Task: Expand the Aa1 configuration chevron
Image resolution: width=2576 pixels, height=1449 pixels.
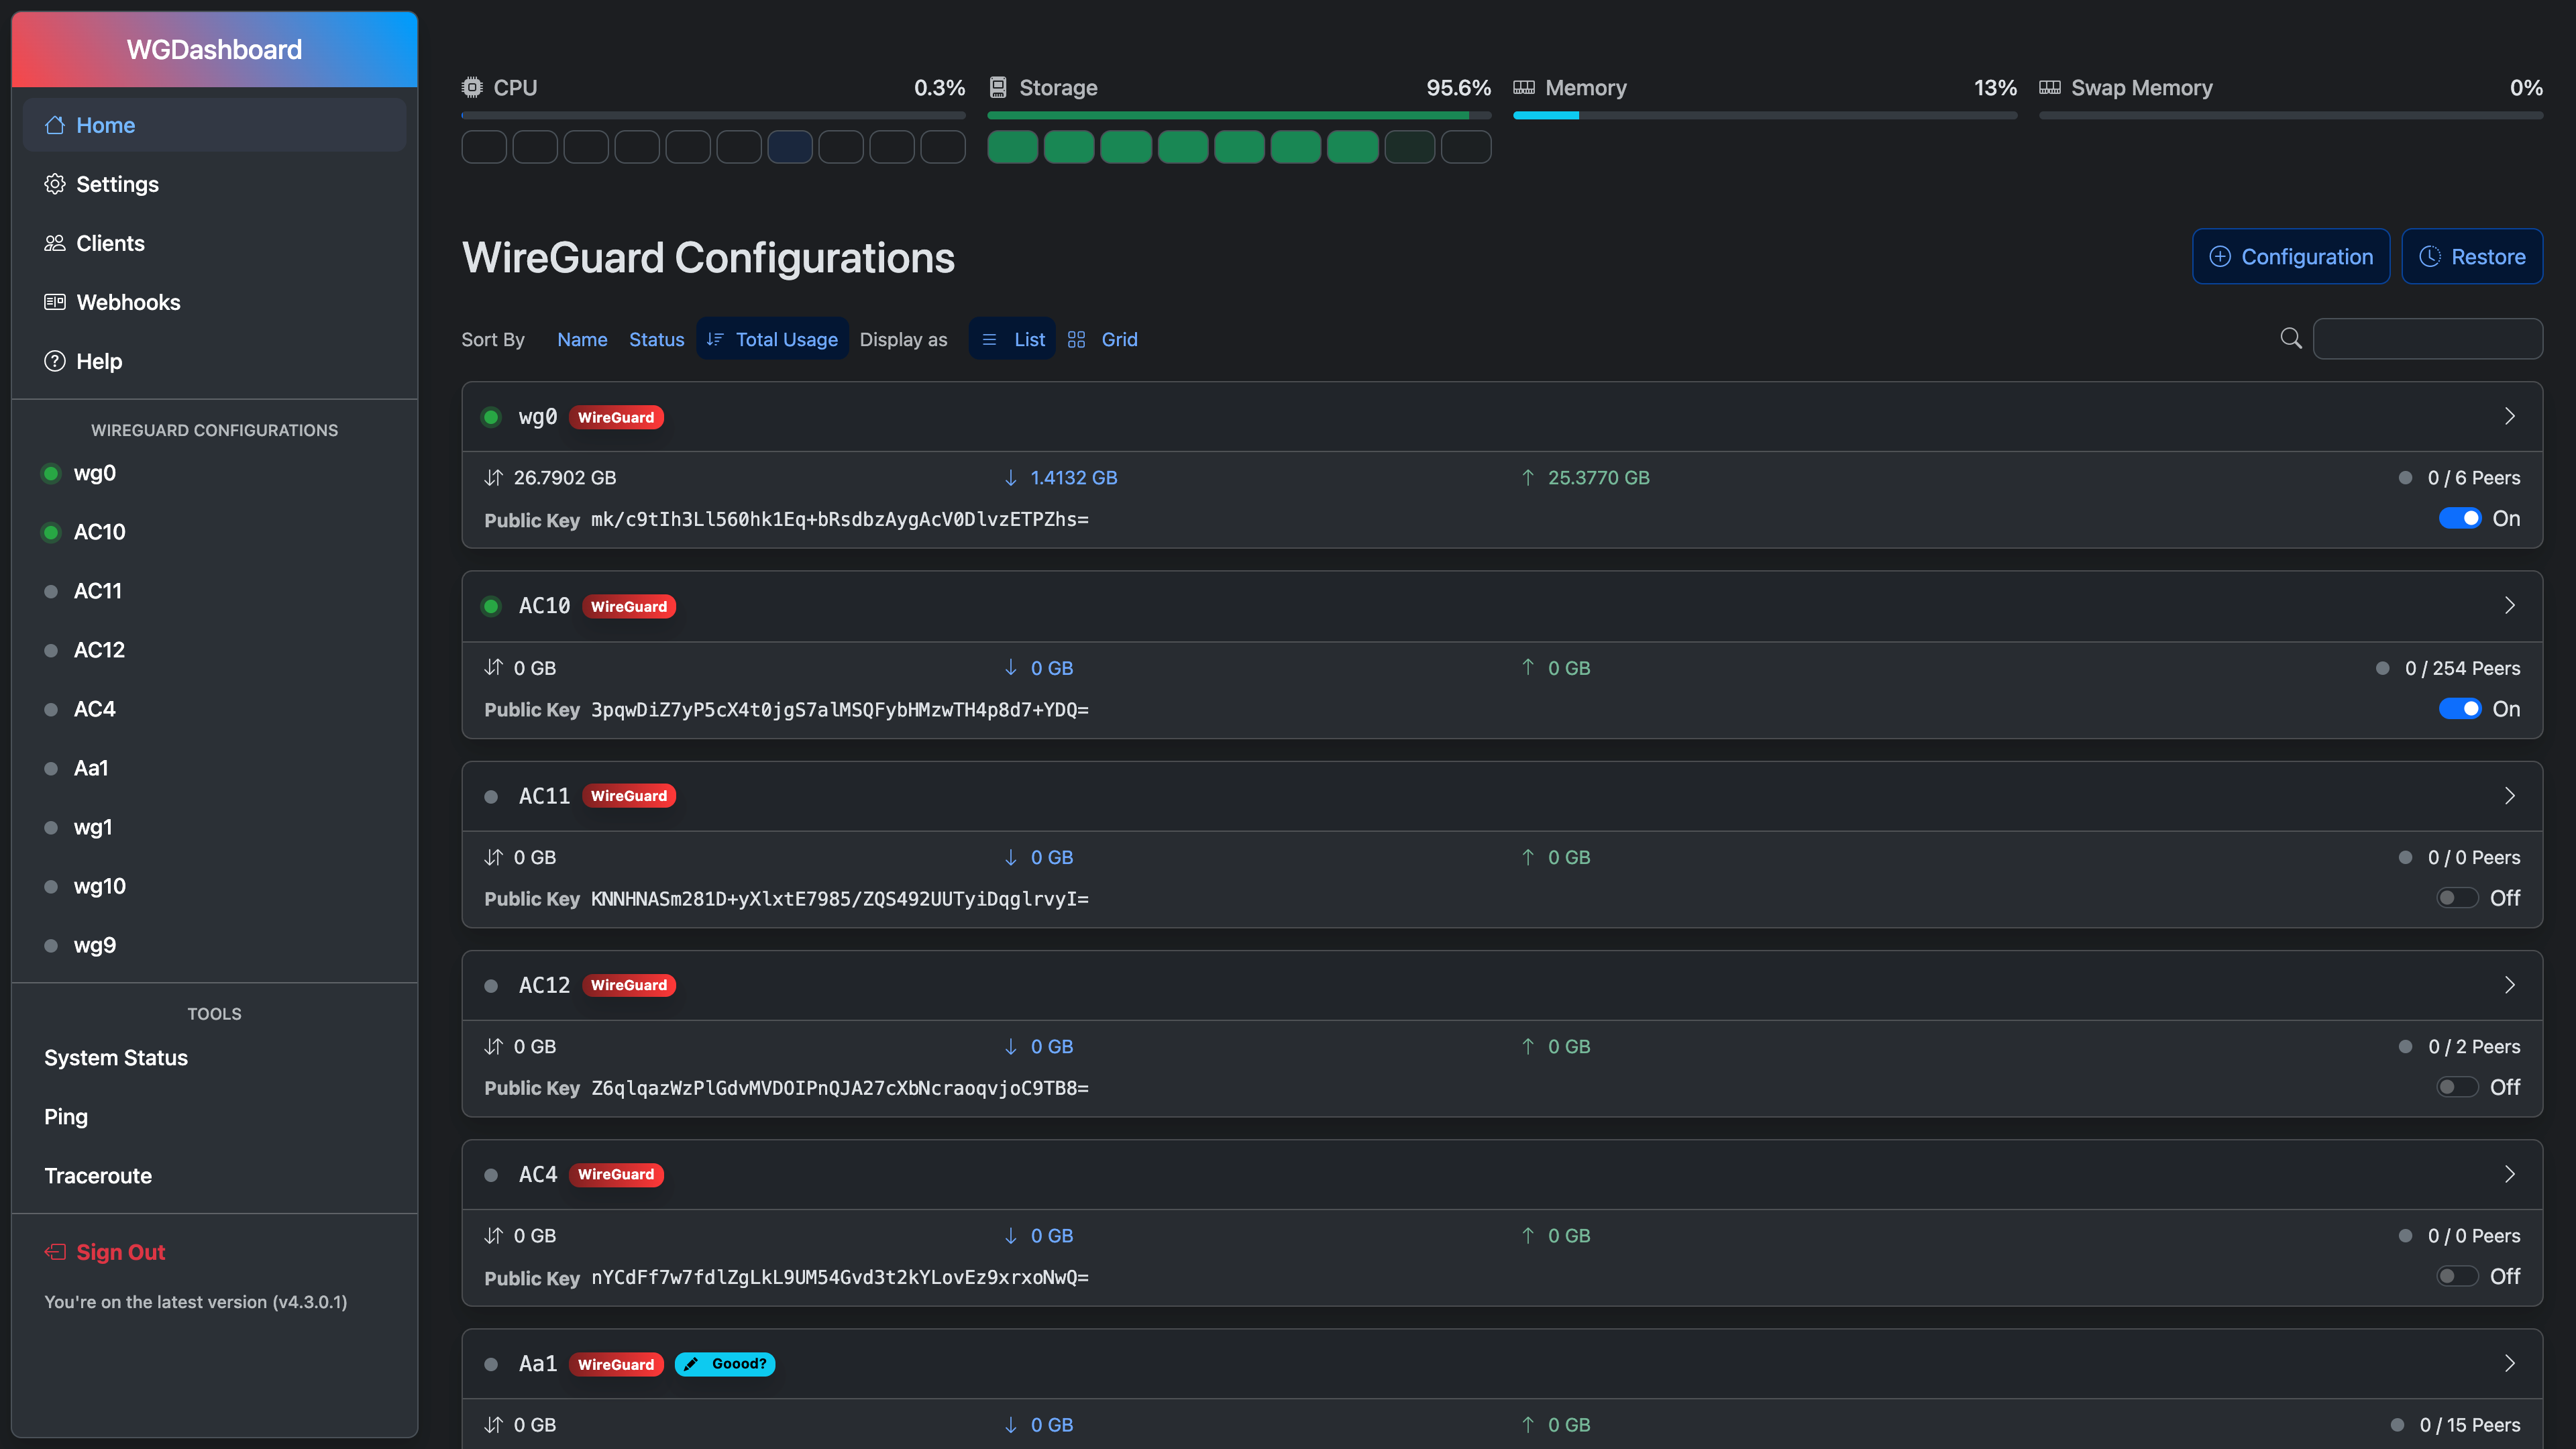Action: pos(2510,1363)
